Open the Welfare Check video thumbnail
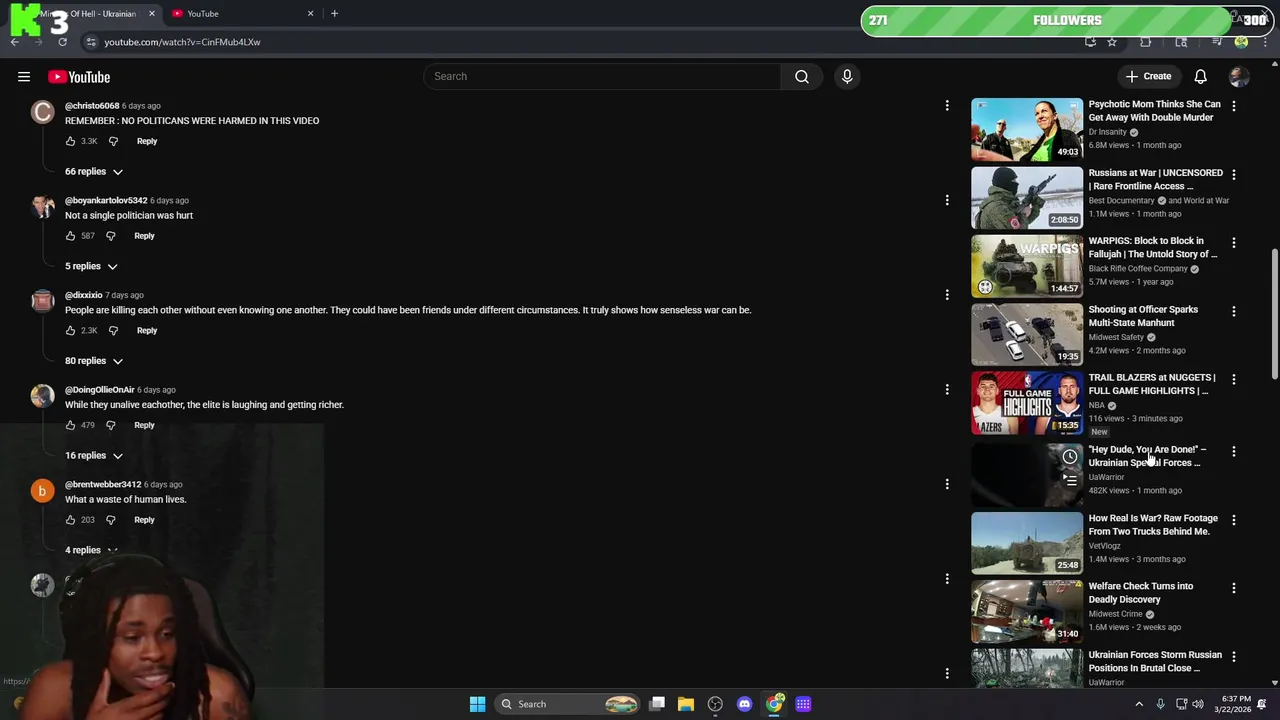1280x720 pixels. click(x=1027, y=612)
